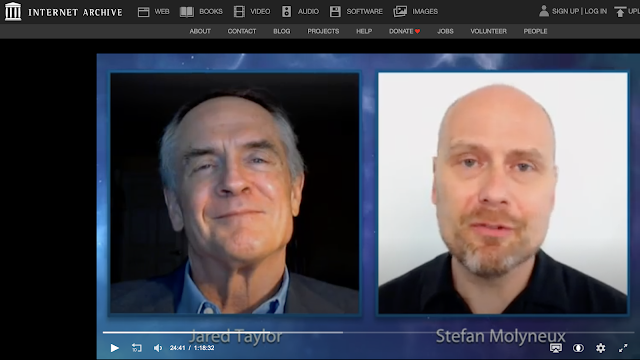640x360 pixels.
Task: Open the AUDIO menu label
Action: (308, 11)
